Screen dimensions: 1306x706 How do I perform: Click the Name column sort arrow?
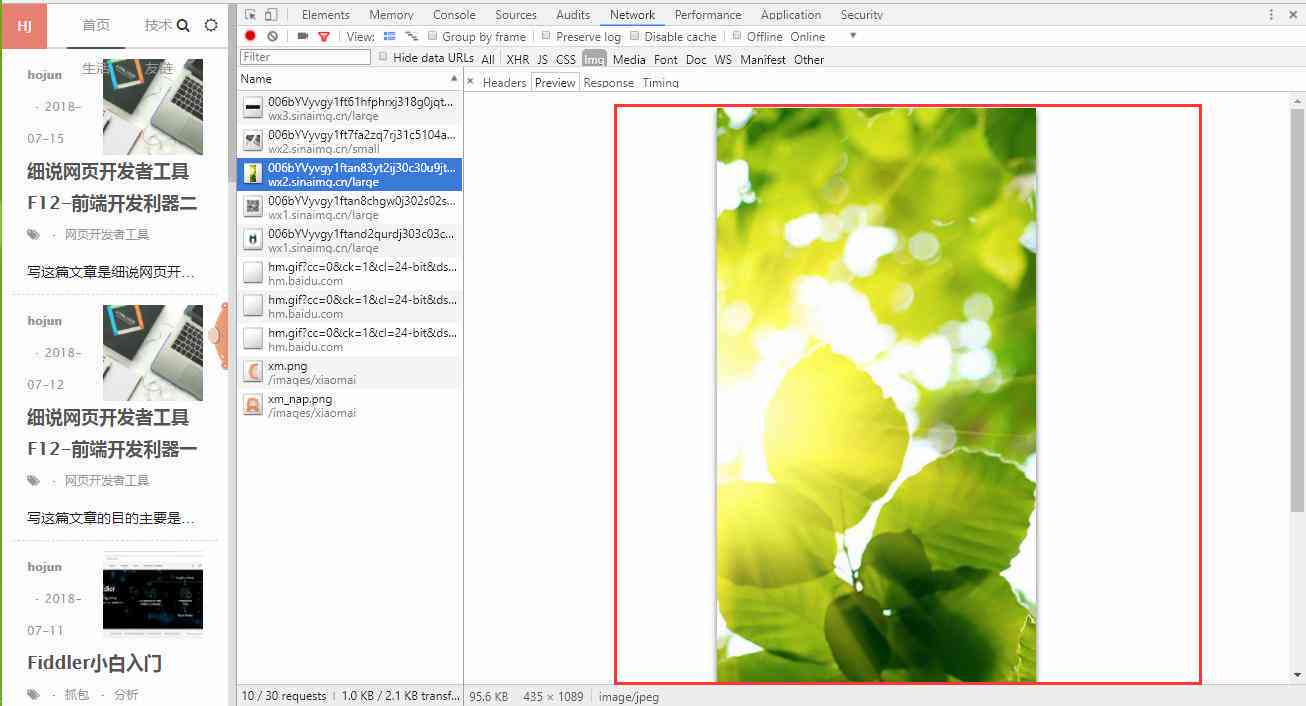click(x=454, y=78)
